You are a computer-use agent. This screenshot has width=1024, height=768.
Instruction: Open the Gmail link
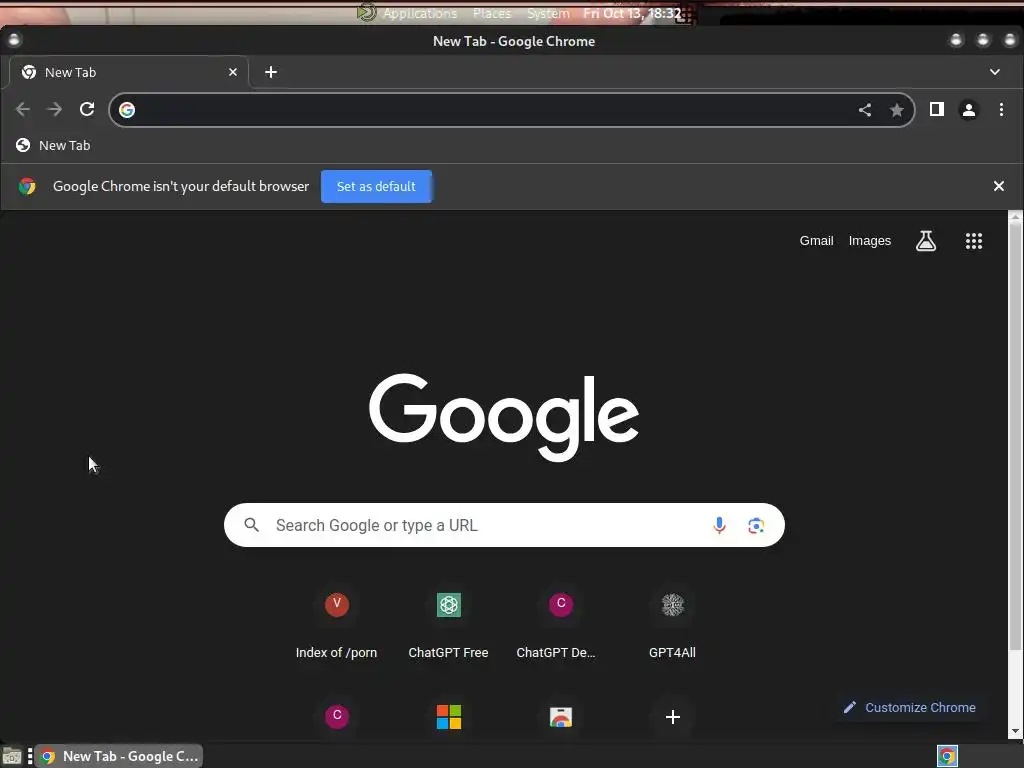(x=816, y=240)
